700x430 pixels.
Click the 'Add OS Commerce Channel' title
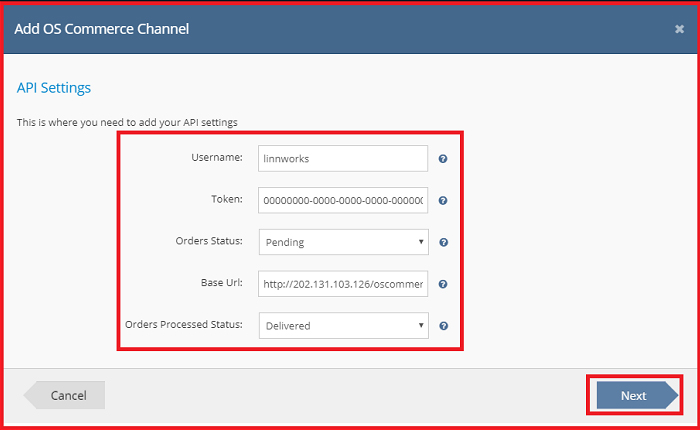(102, 29)
